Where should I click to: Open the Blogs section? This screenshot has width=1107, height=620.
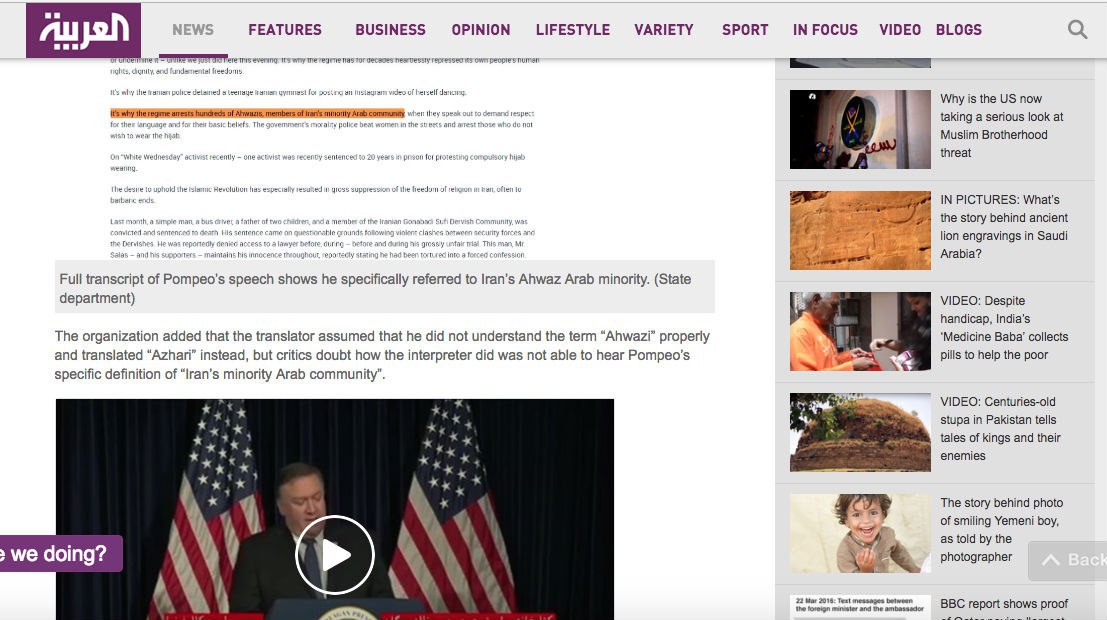point(958,30)
